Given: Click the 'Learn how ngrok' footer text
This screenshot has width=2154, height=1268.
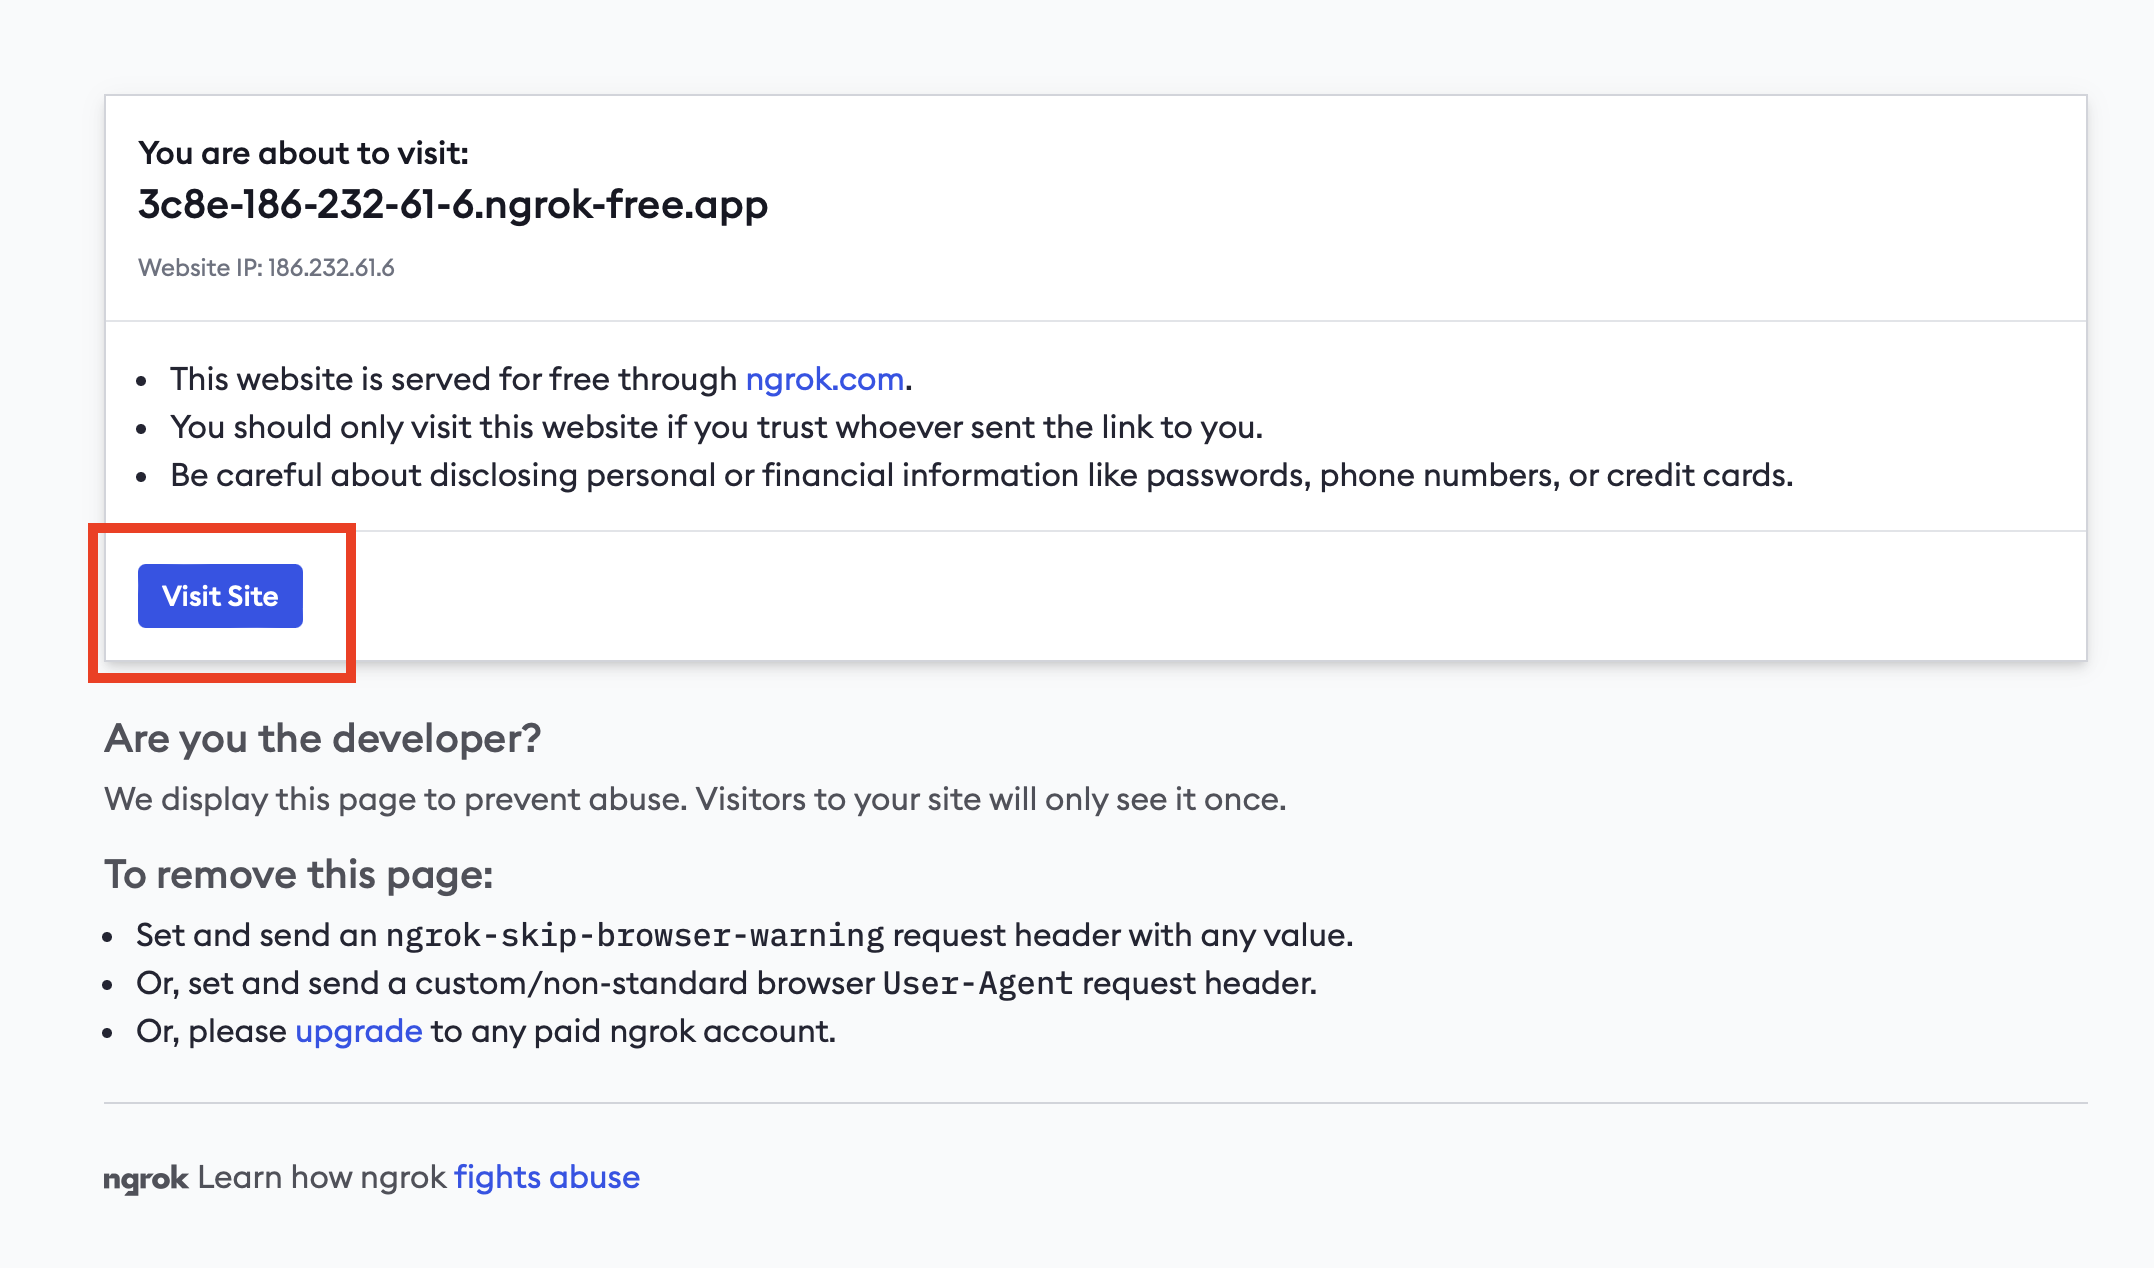Looking at the screenshot, I should [x=321, y=1177].
